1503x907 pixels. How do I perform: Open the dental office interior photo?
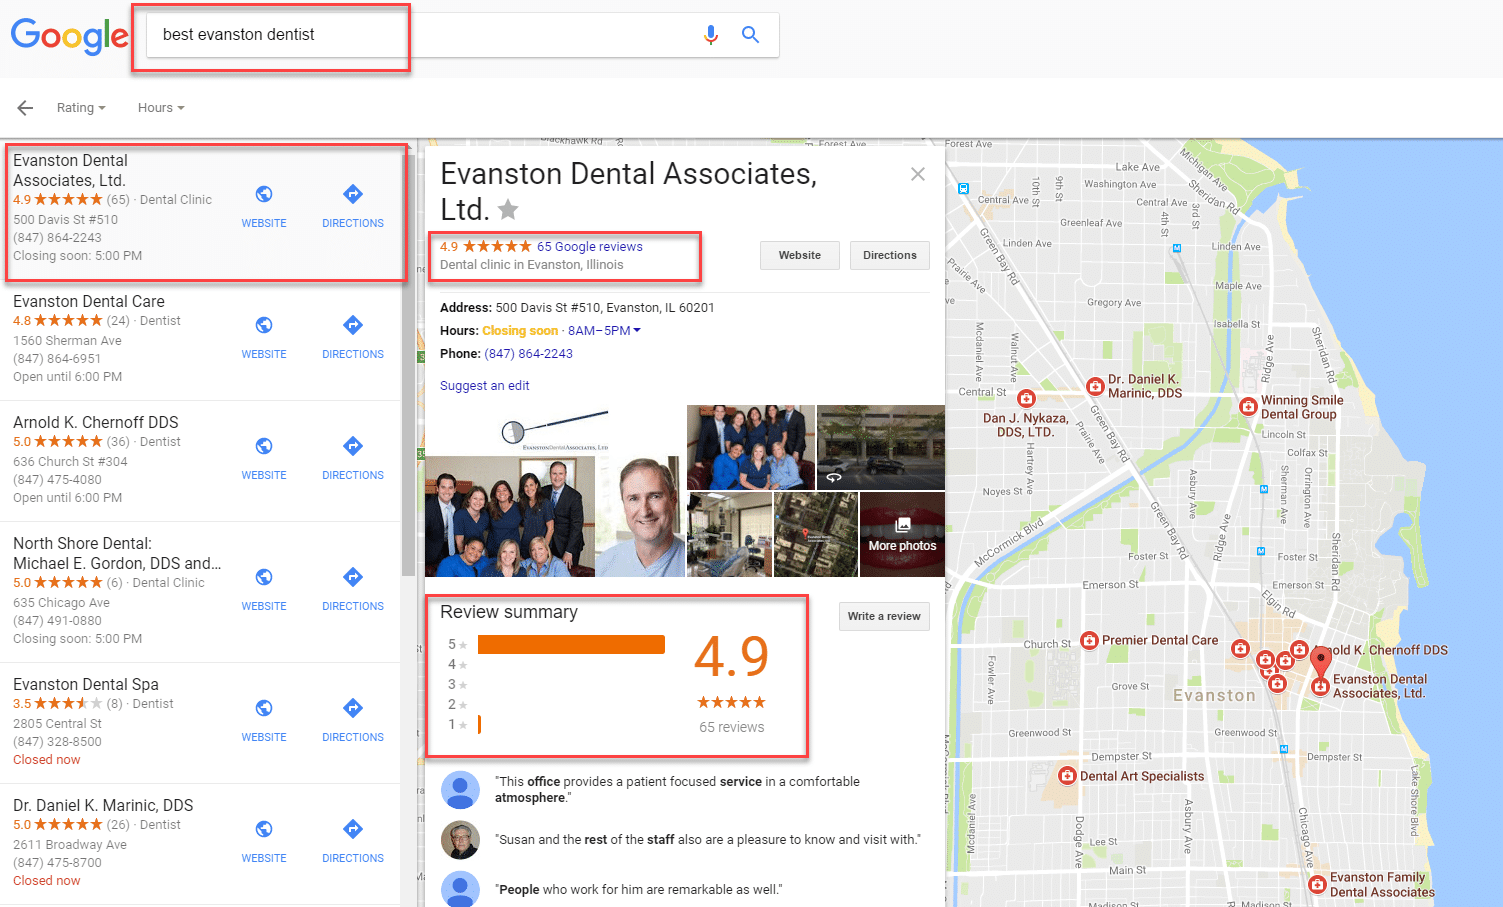(730, 534)
